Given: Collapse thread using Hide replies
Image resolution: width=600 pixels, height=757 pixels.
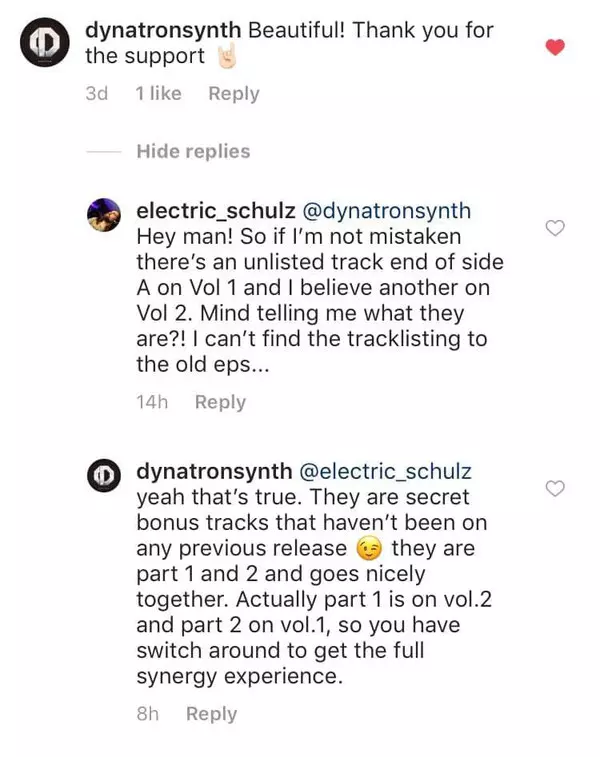Looking at the screenshot, I should 193,152.
